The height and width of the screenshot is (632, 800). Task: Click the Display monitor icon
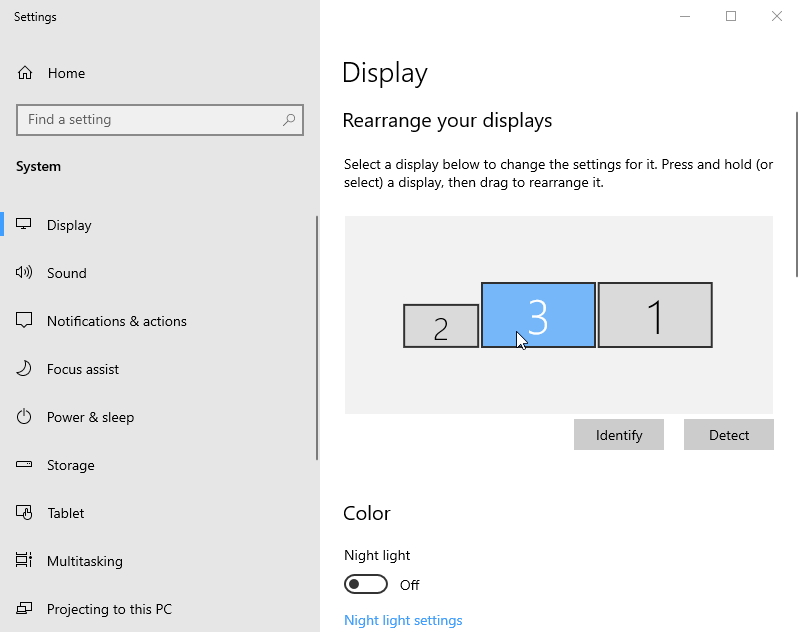(x=25, y=225)
